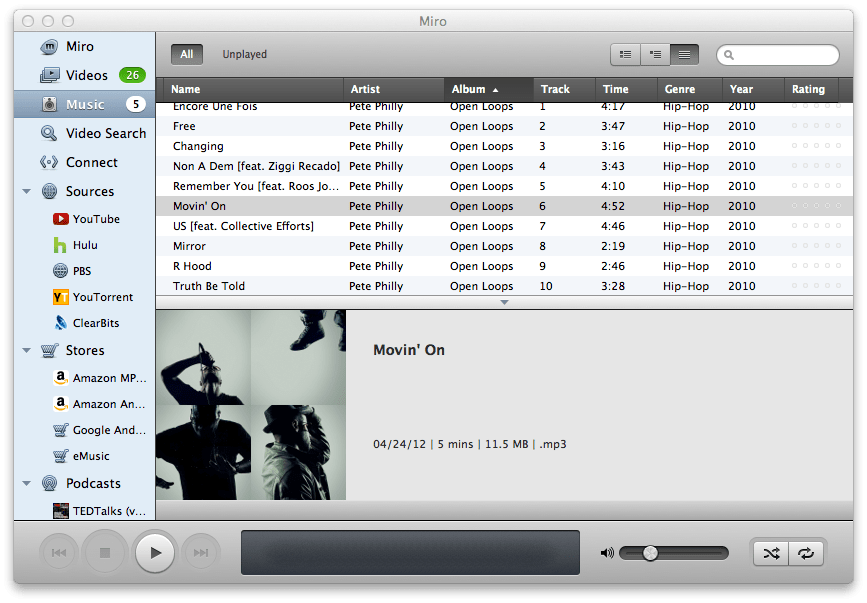Switch to album grouped view
Screen dimensions: 867x603
point(655,55)
